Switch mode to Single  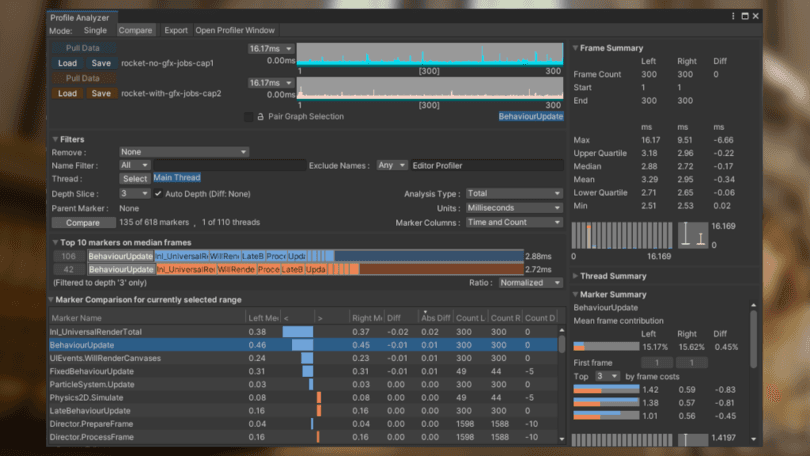click(x=95, y=31)
